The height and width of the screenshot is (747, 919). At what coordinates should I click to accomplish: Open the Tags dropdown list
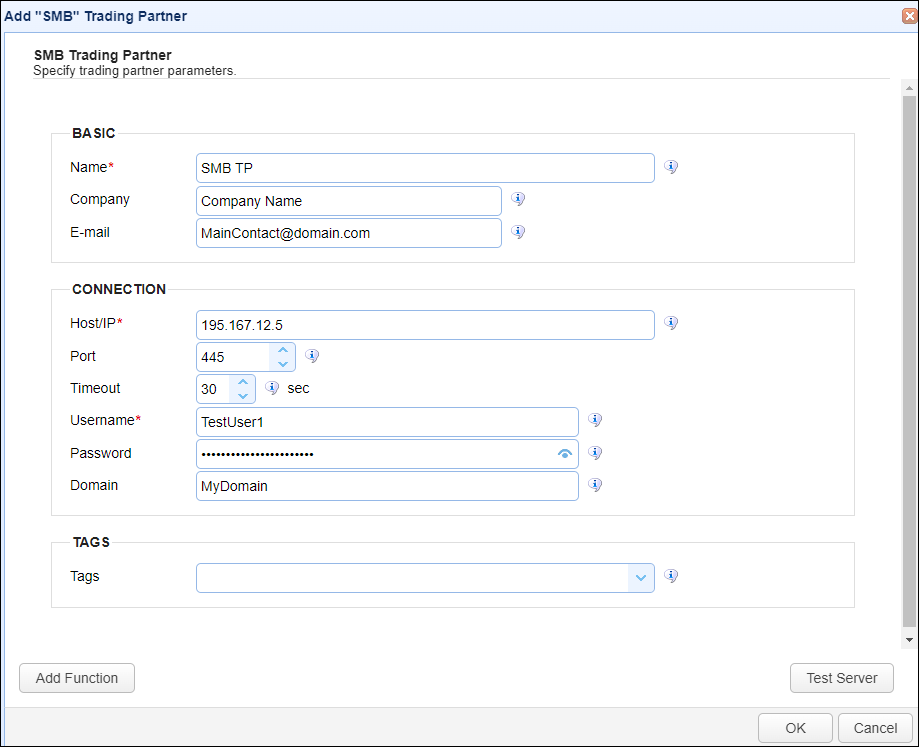641,578
